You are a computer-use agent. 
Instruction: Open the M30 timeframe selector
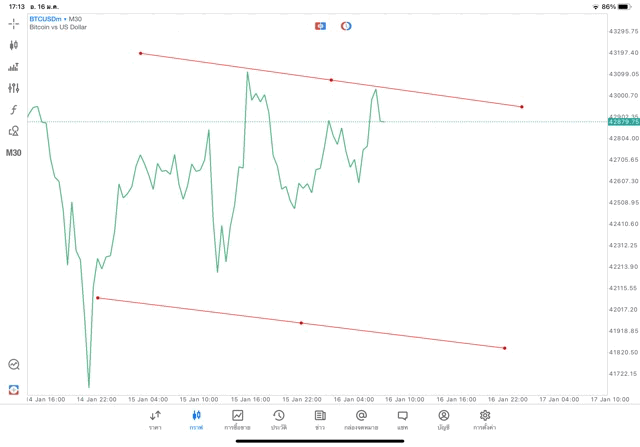point(14,153)
